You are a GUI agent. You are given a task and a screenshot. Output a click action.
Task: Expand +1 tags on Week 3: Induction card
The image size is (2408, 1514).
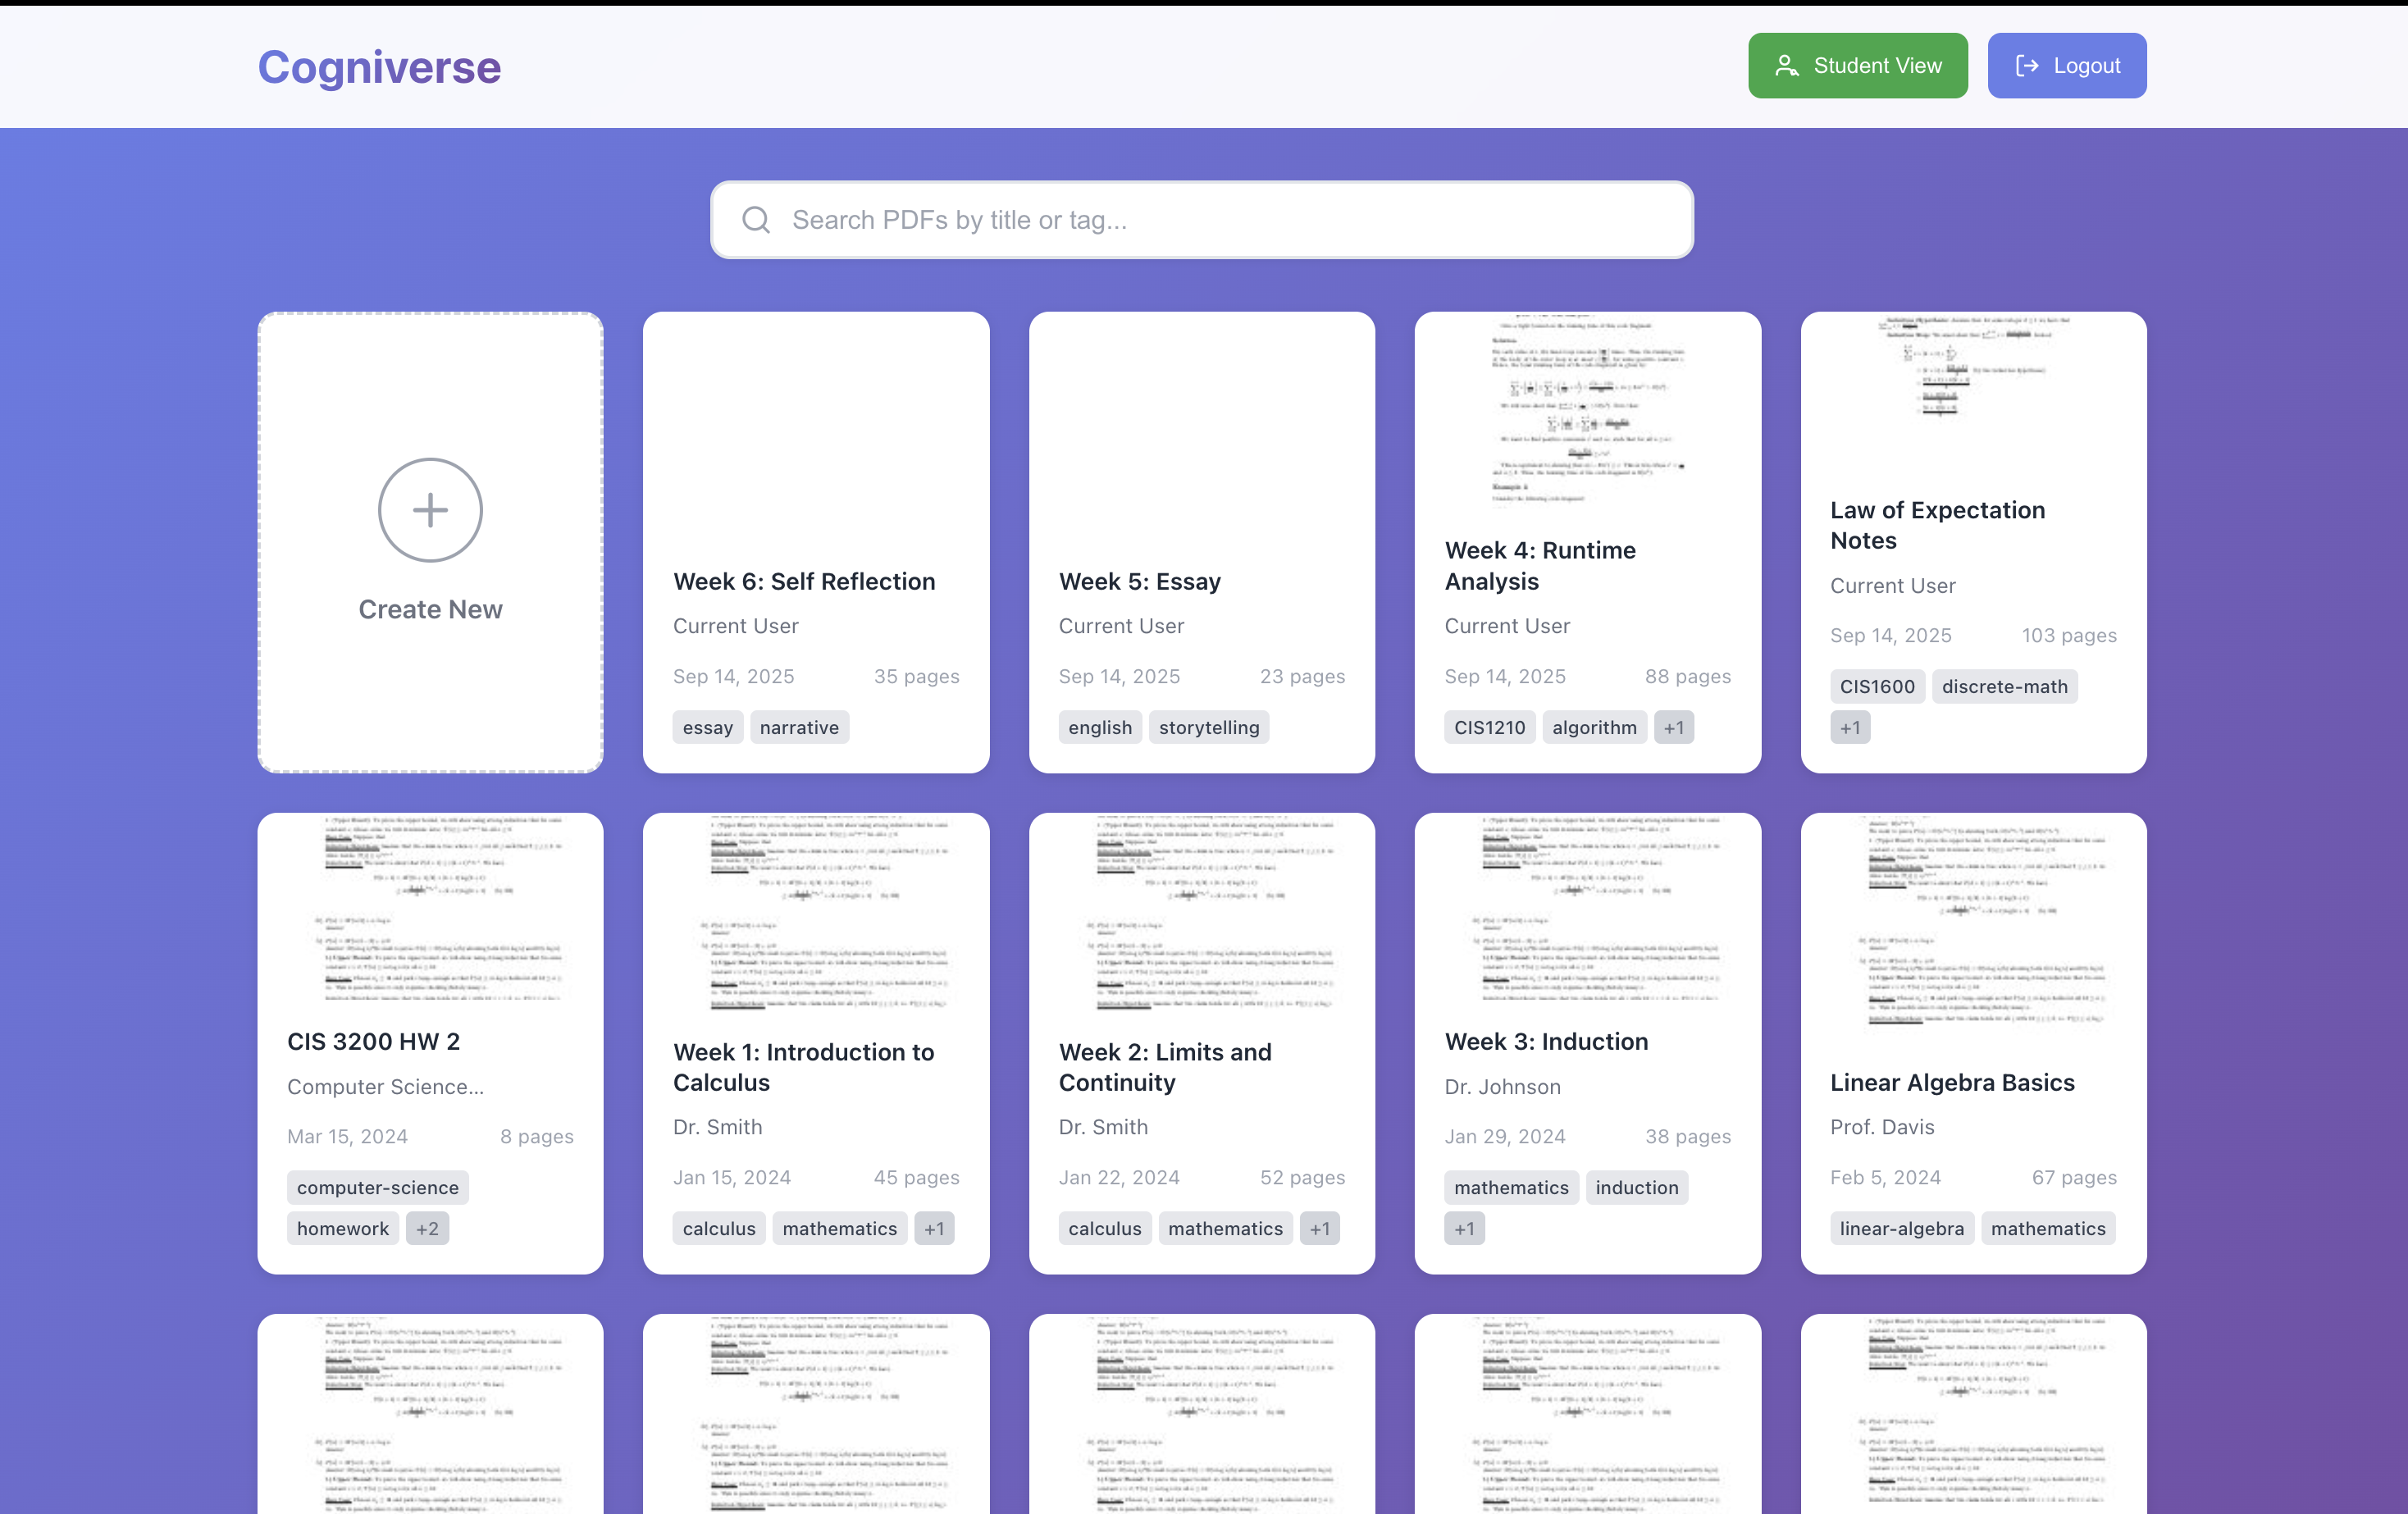(1464, 1229)
